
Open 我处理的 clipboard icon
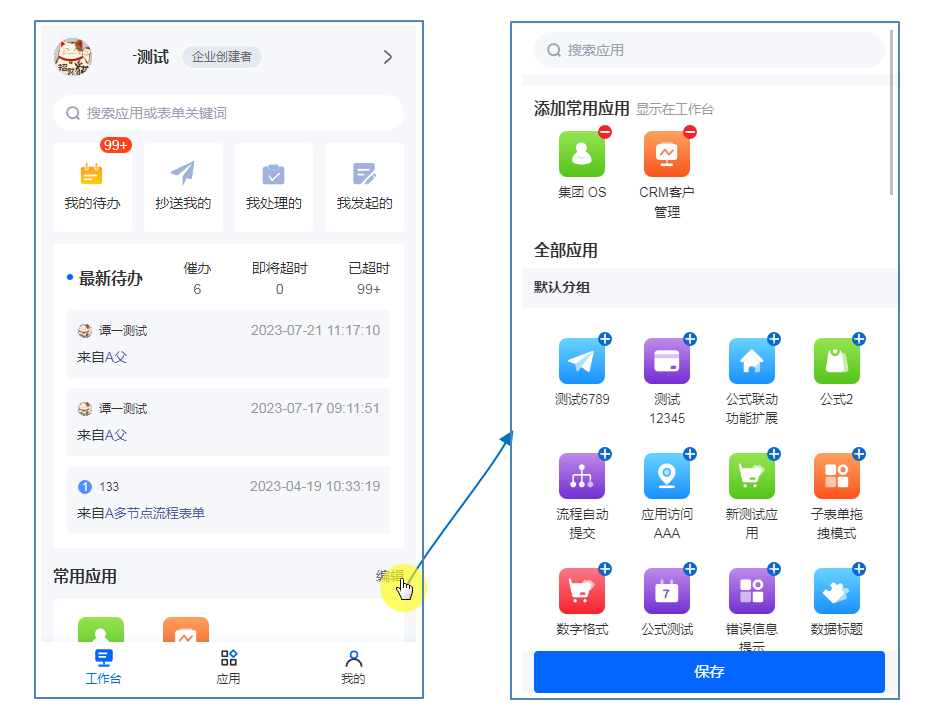coord(273,174)
